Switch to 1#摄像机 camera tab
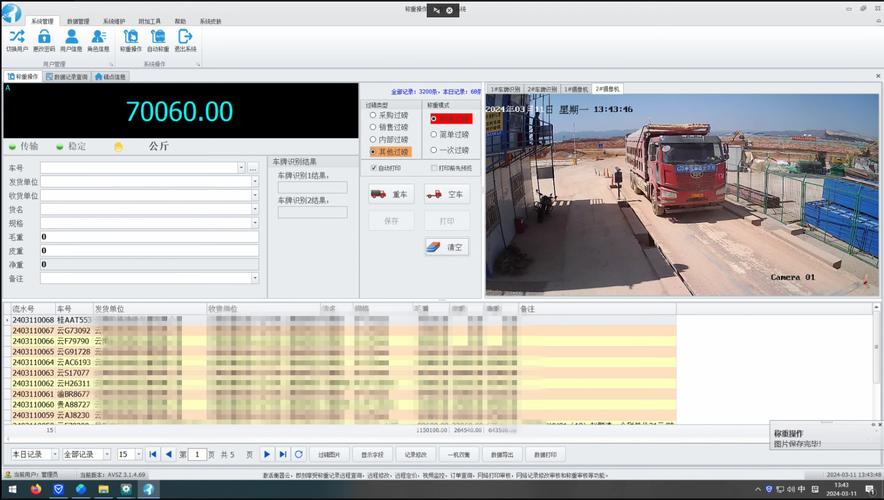Screen dimensions: 884x500 point(576,89)
